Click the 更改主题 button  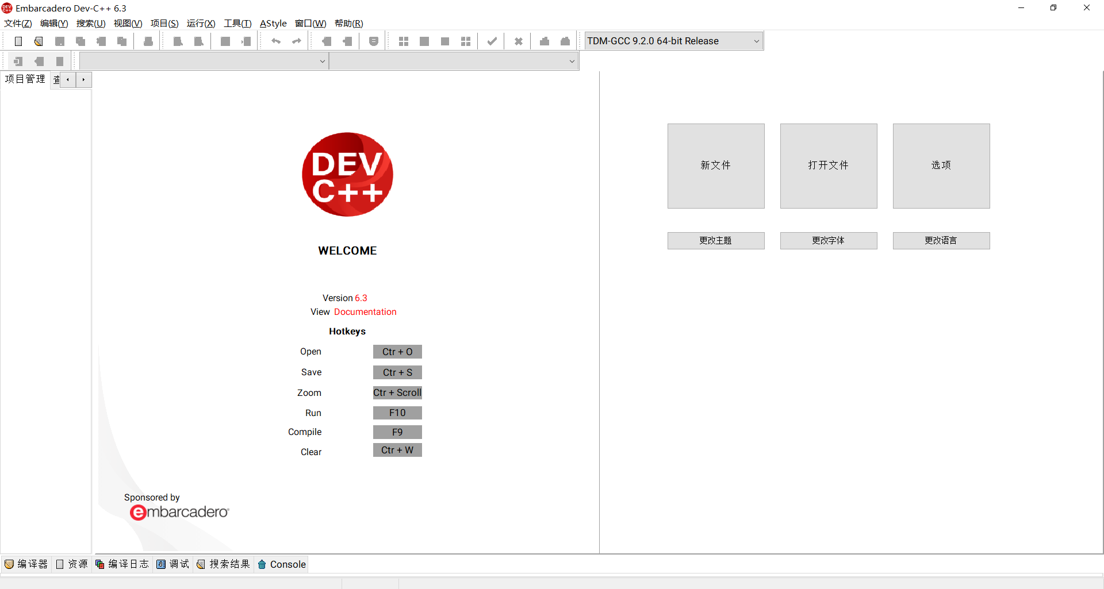(x=716, y=241)
